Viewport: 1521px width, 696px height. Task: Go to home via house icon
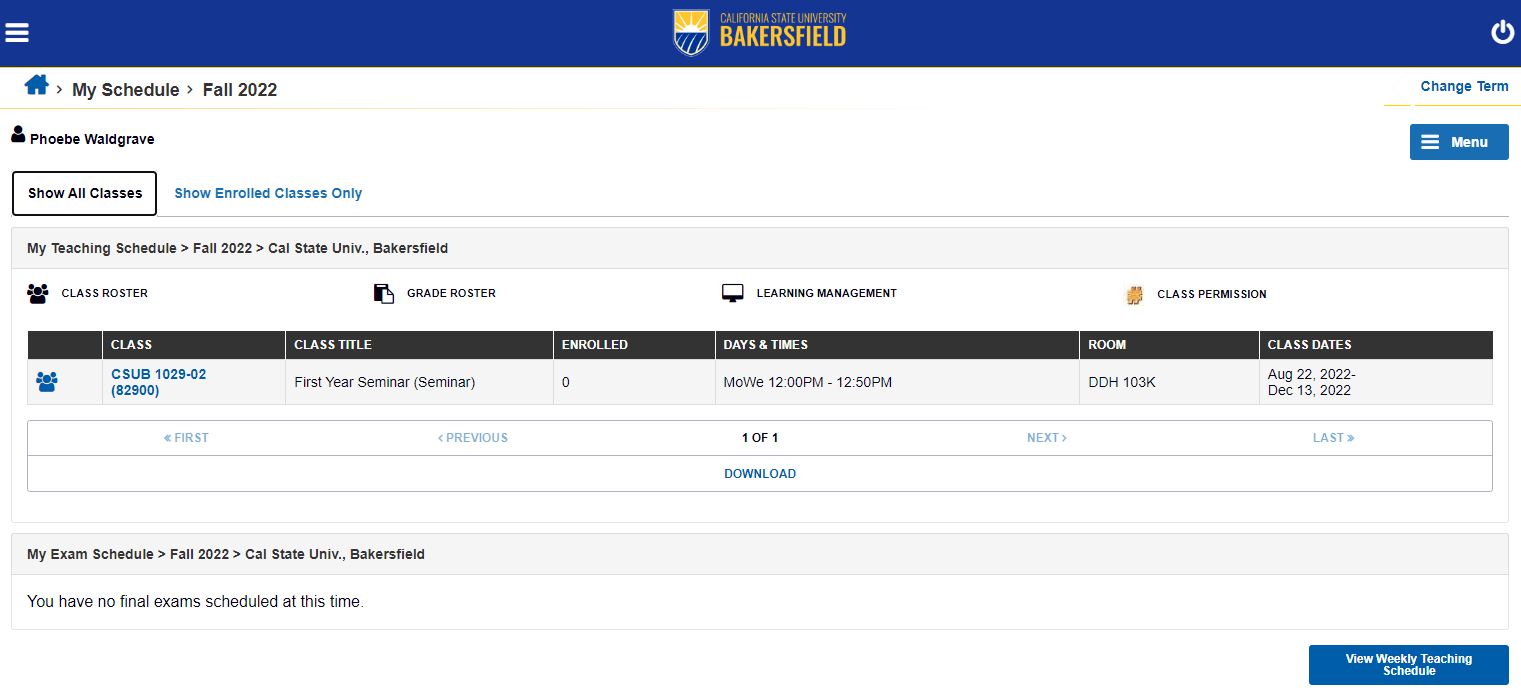coord(37,85)
